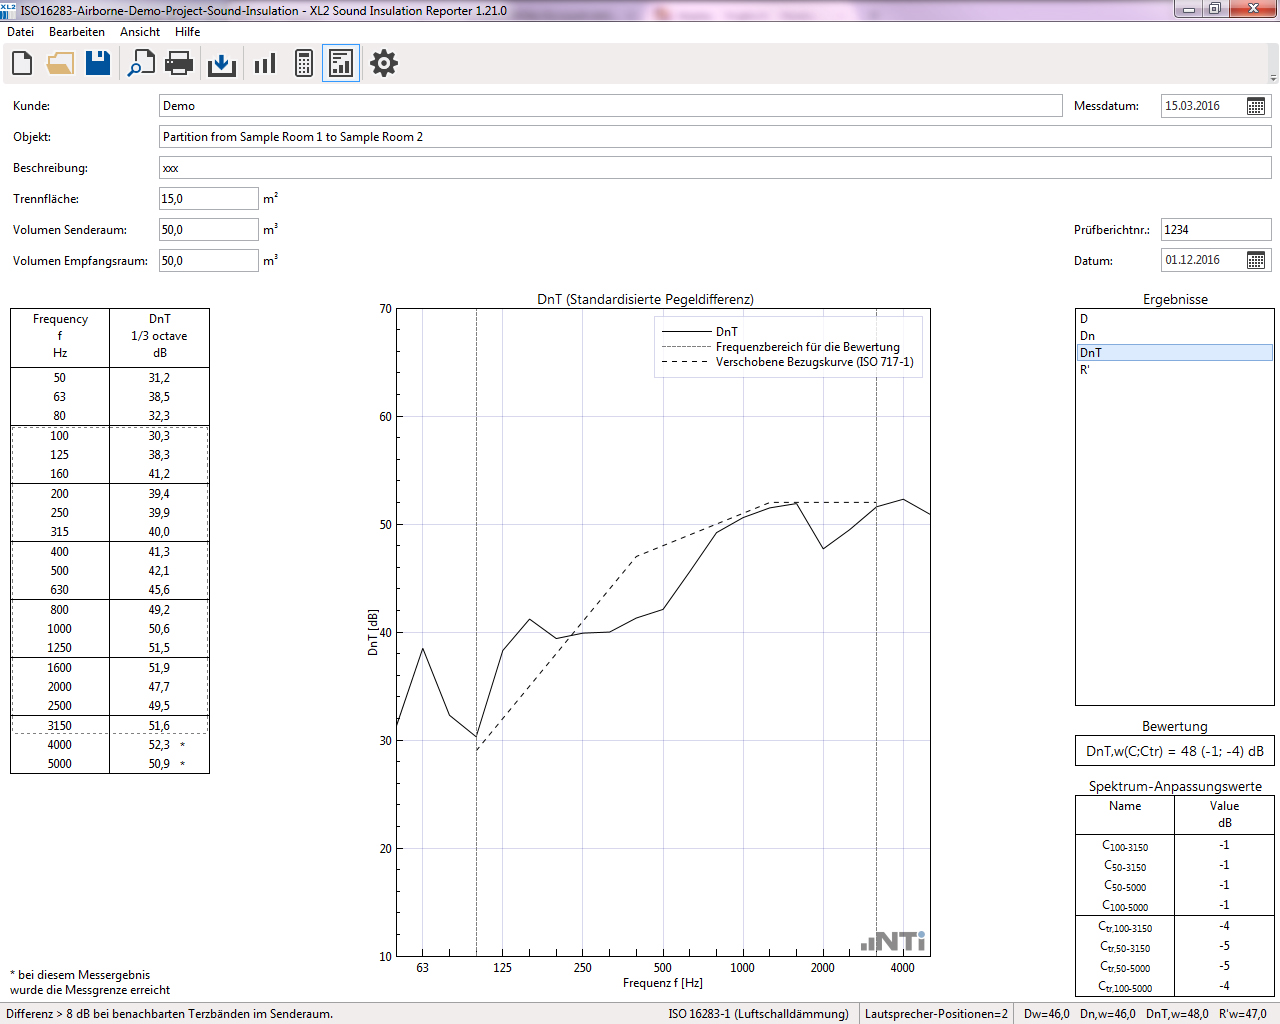Click the Prüfberichtnr. field showing 1234
Image resolution: width=1280 pixels, height=1024 pixels.
1215,230
